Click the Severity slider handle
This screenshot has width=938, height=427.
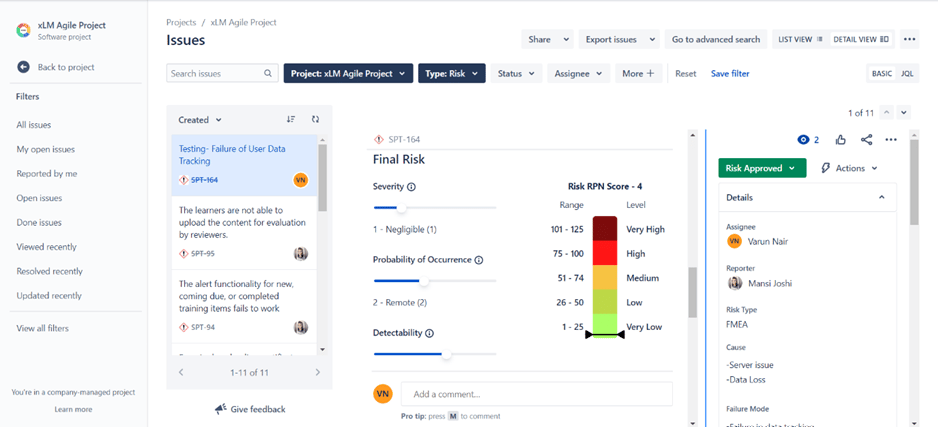(401, 208)
